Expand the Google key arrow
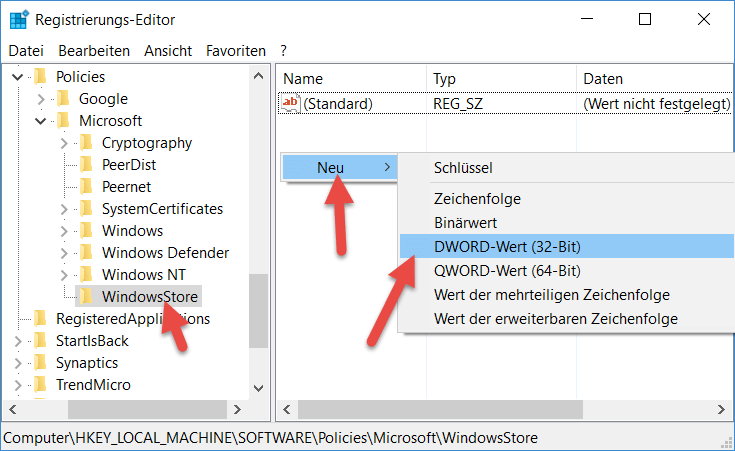735x451 pixels. 41,99
